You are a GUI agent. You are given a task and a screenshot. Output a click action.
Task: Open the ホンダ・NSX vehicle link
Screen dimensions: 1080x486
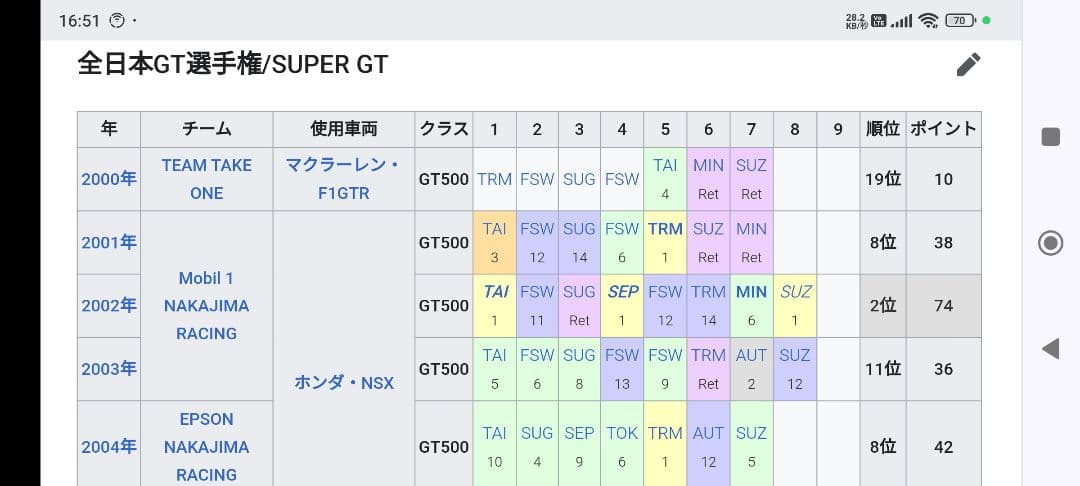click(343, 382)
